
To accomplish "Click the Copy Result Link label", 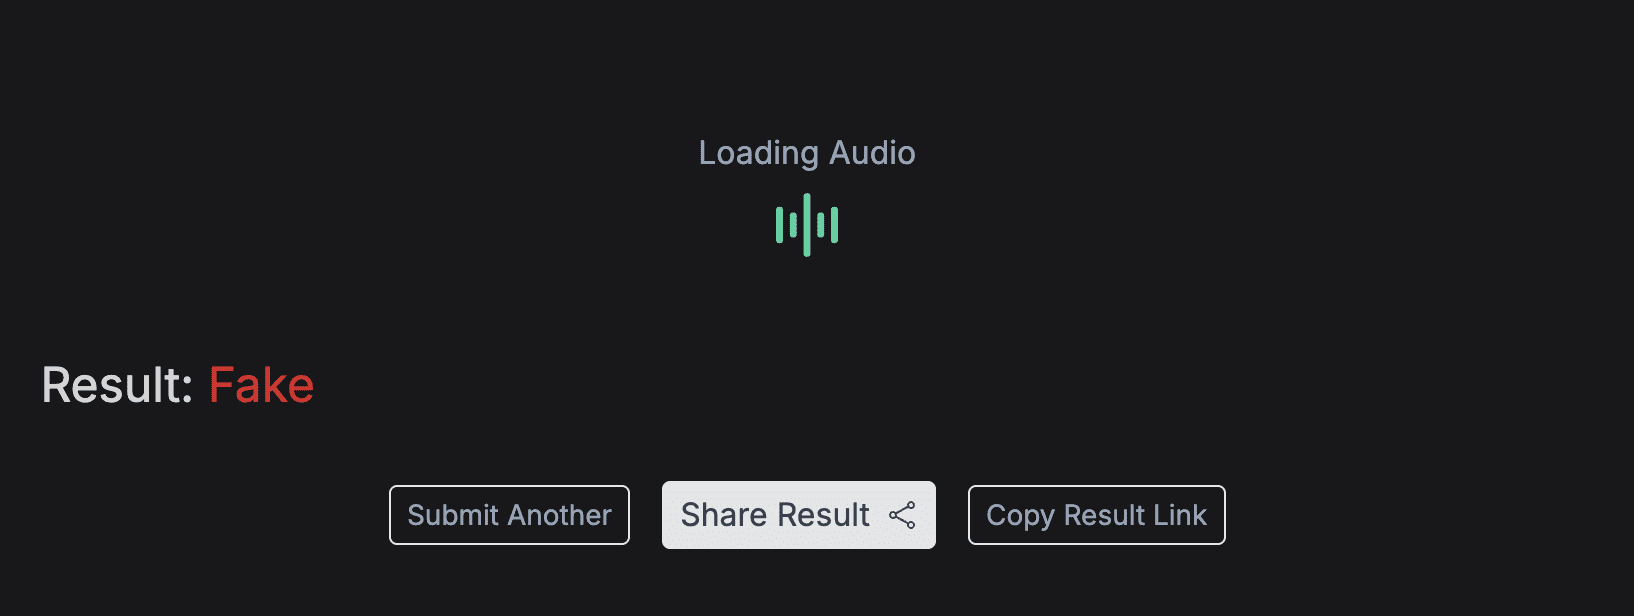I will point(1096,516).
